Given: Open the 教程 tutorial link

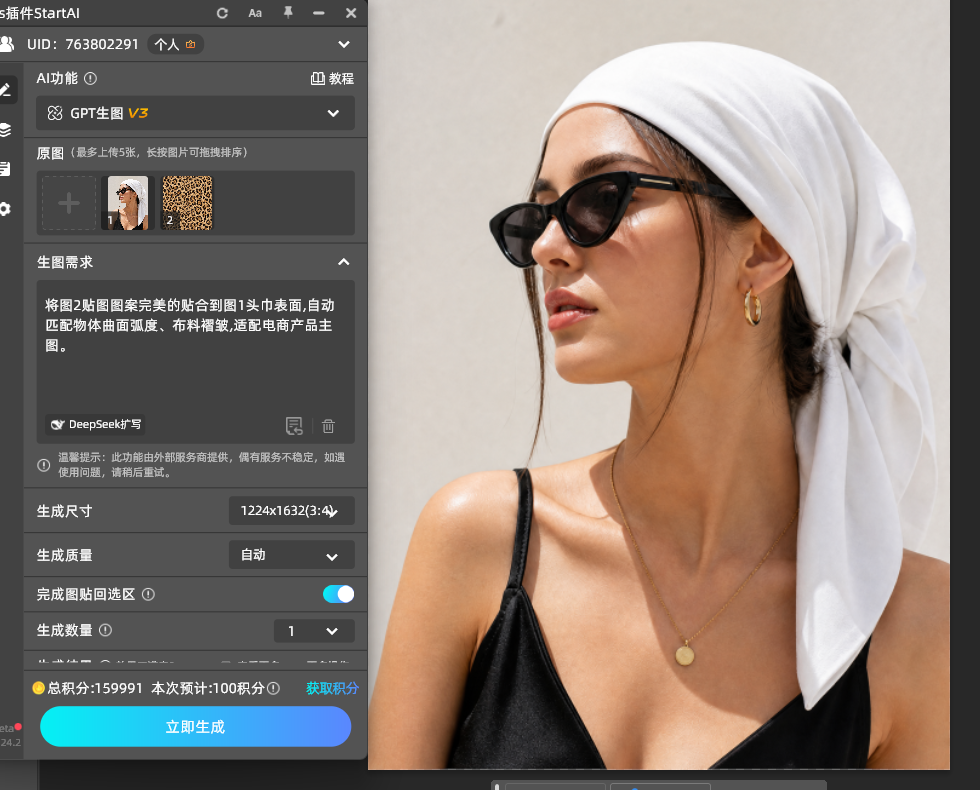Looking at the screenshot, I should [332, 78].
